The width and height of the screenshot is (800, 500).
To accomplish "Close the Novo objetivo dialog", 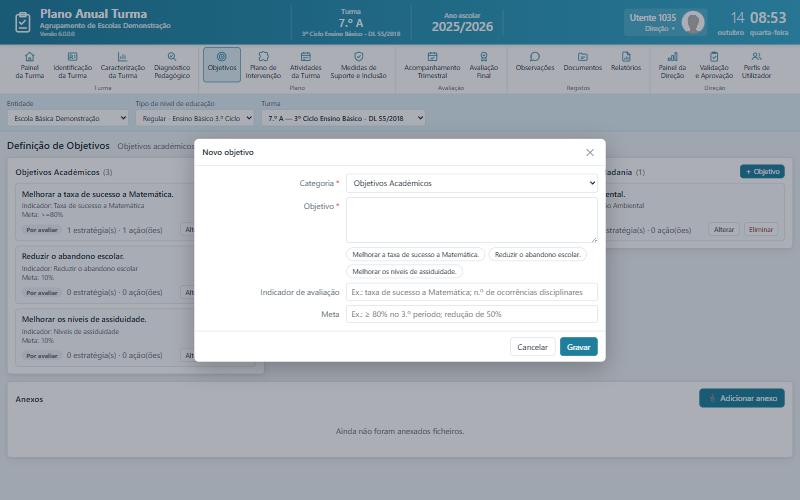I will pos(590,153).
